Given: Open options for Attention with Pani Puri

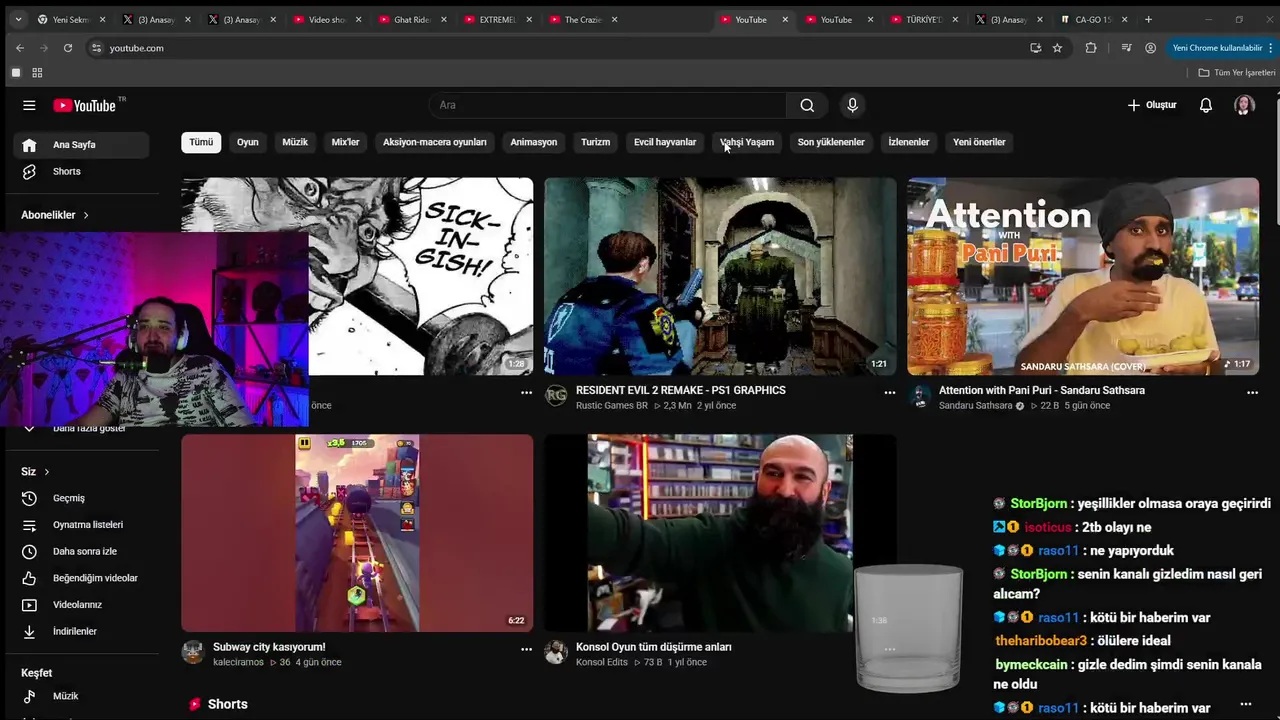Looking at the screenshot, I should click(1252, 393).
